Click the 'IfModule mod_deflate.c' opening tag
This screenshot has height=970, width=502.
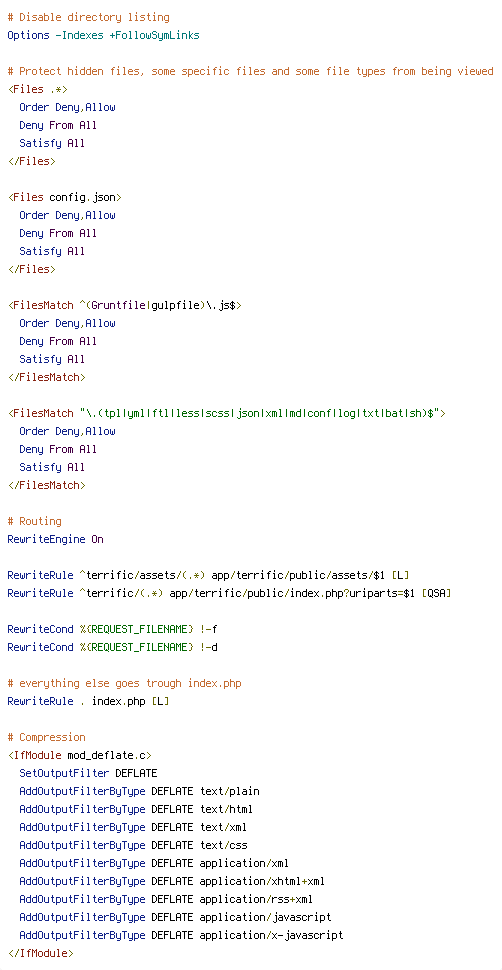[80, 755]
